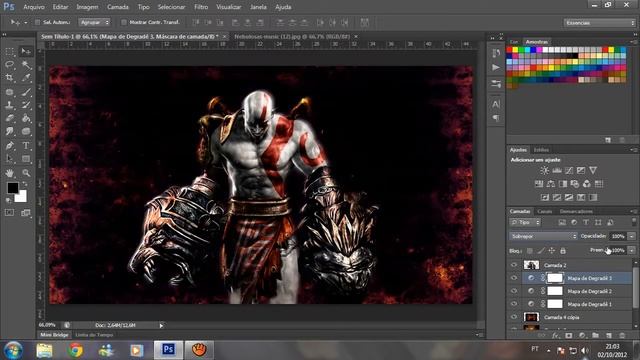Select the Rectangular Marquee tool
Image resolution: width=640 pixels, height=360 pixels.
[10, 51]
